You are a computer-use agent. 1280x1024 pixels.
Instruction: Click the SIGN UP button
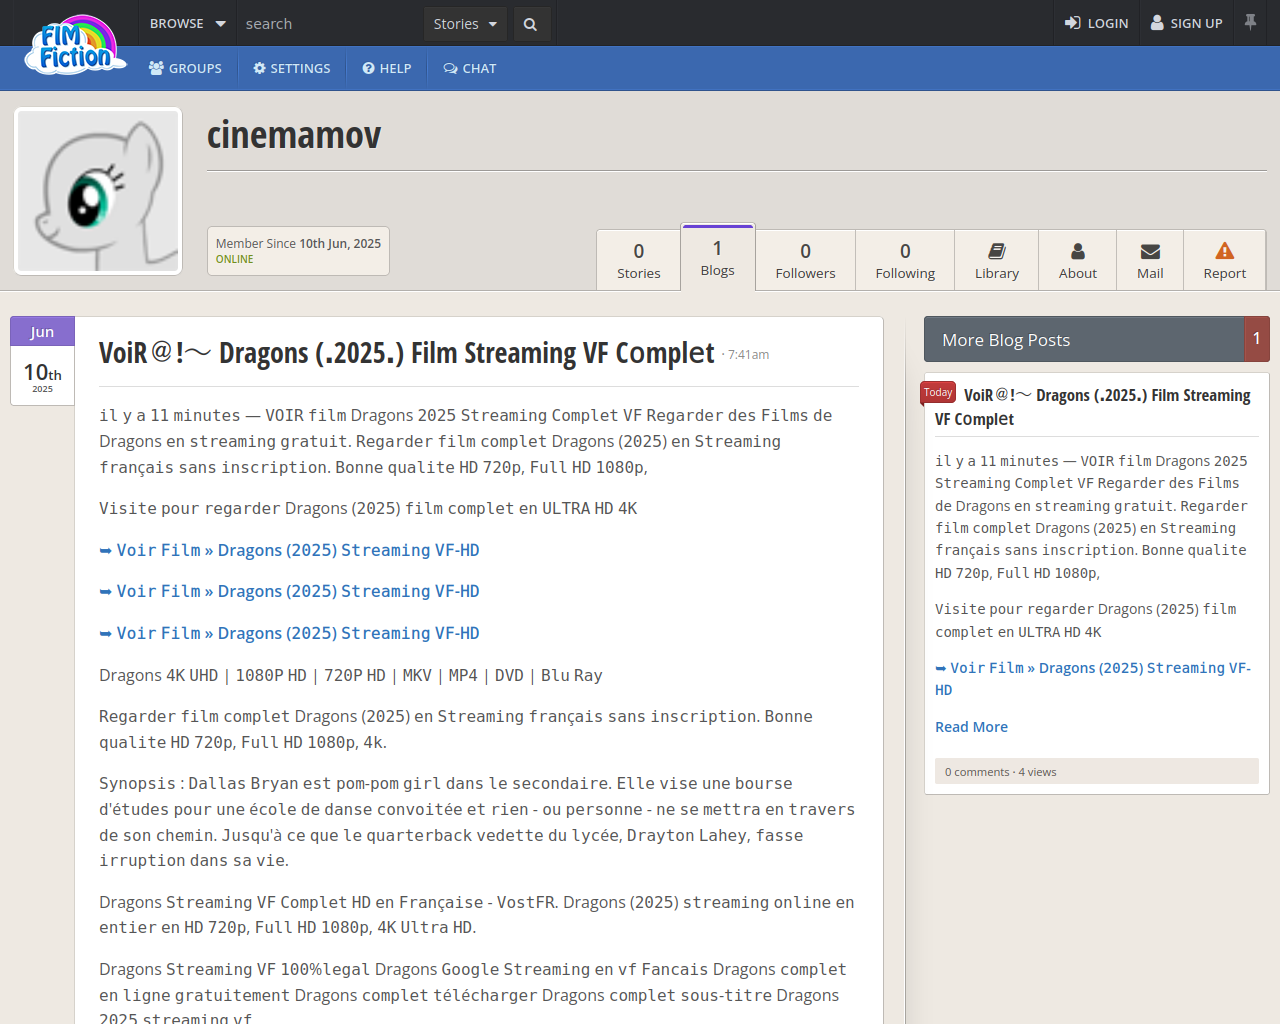tap(1186, 23)
